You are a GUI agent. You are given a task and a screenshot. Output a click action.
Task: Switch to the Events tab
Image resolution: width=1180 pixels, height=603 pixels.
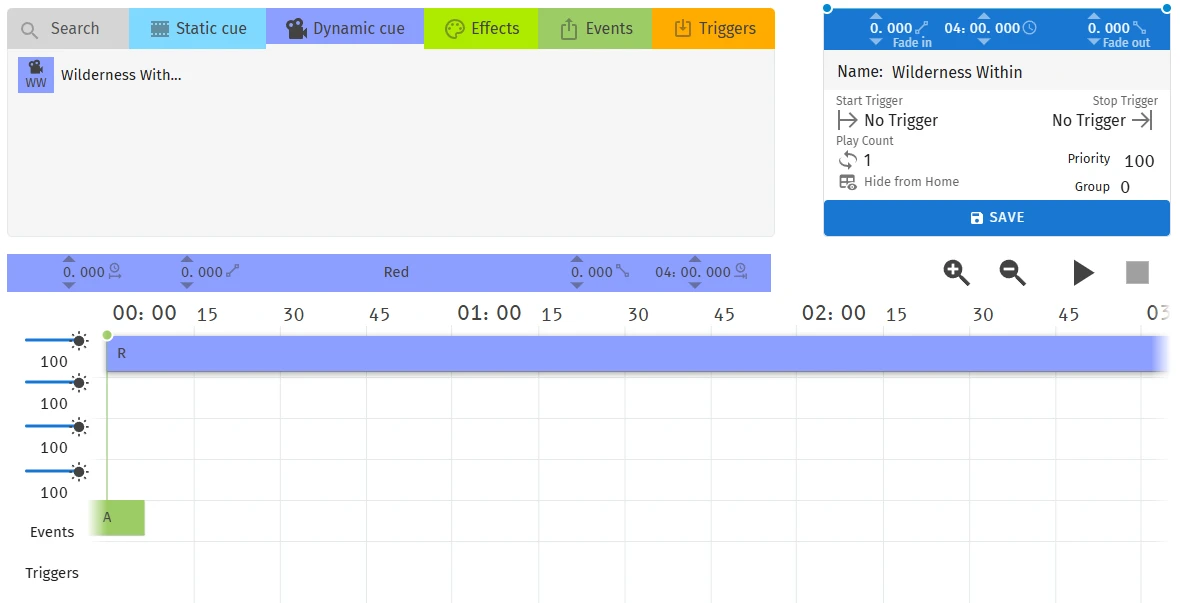point(595,29)
